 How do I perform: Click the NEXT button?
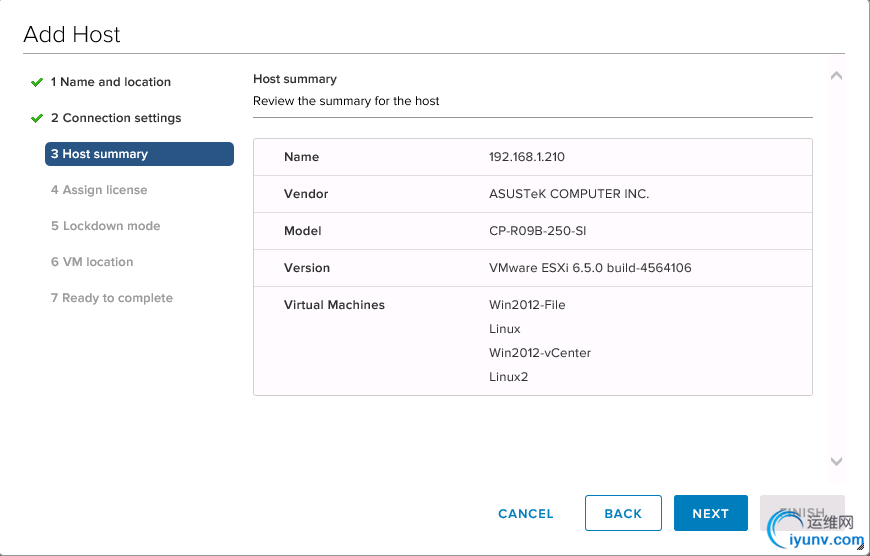711,513
